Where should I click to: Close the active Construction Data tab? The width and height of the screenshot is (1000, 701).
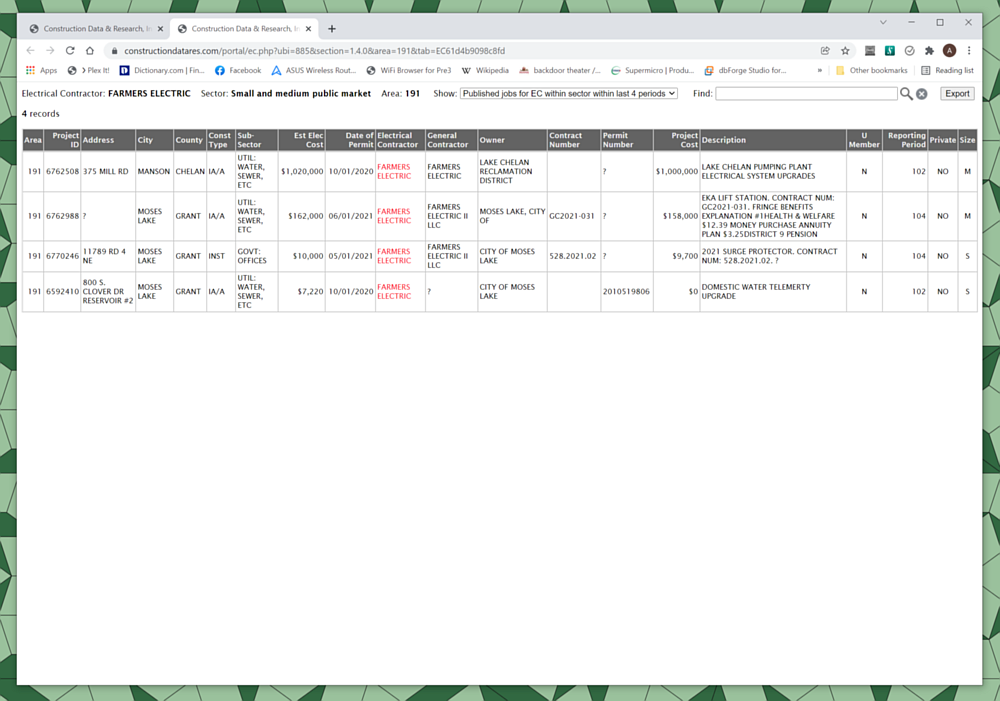pyautogui.click(x=308, y=29)
